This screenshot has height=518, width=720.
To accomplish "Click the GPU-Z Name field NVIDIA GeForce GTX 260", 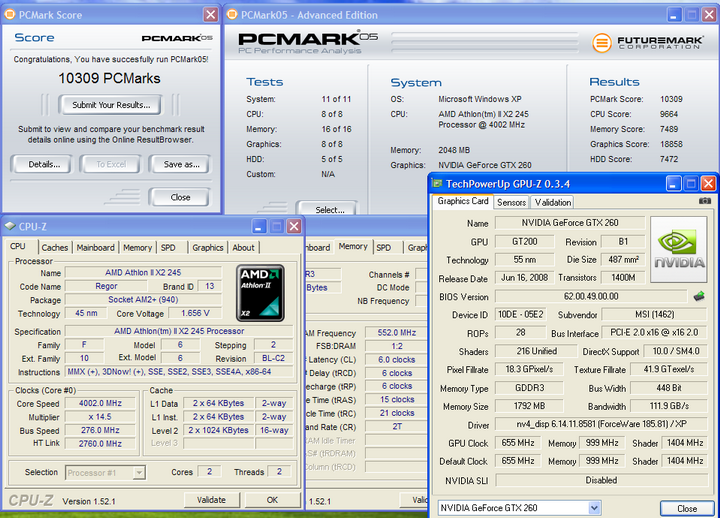I will tap(570, 223).
